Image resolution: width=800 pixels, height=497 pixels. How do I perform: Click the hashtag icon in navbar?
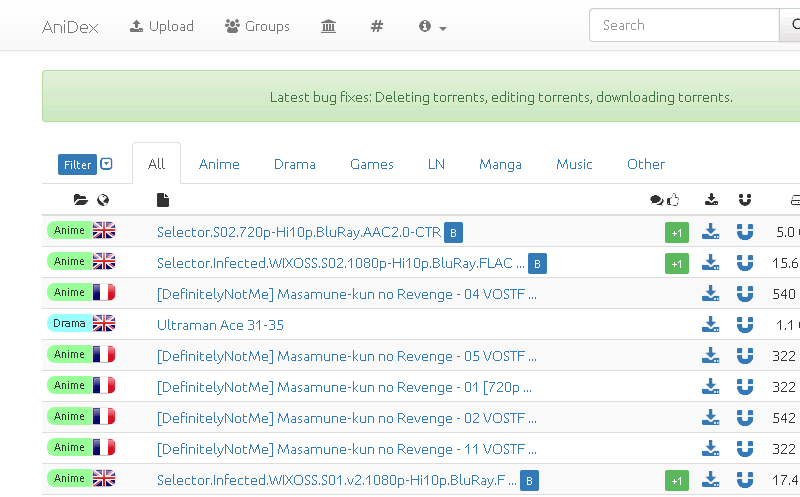(377, 26)
